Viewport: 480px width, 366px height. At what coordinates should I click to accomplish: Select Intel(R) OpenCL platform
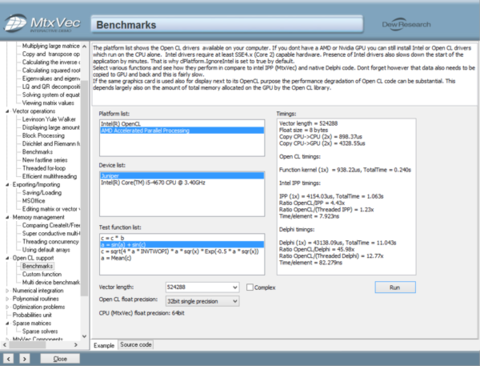click(x=182, y=124)
